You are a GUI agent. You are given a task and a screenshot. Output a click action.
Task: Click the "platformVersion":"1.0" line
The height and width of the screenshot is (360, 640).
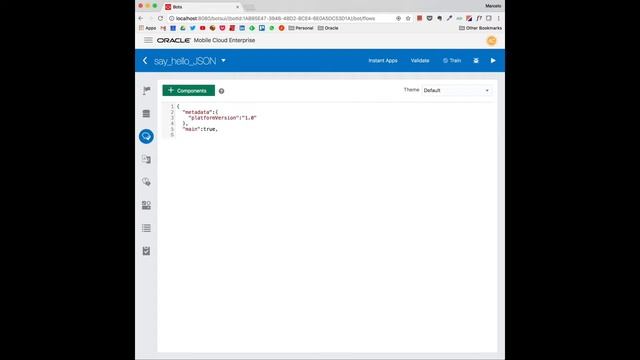222,118
